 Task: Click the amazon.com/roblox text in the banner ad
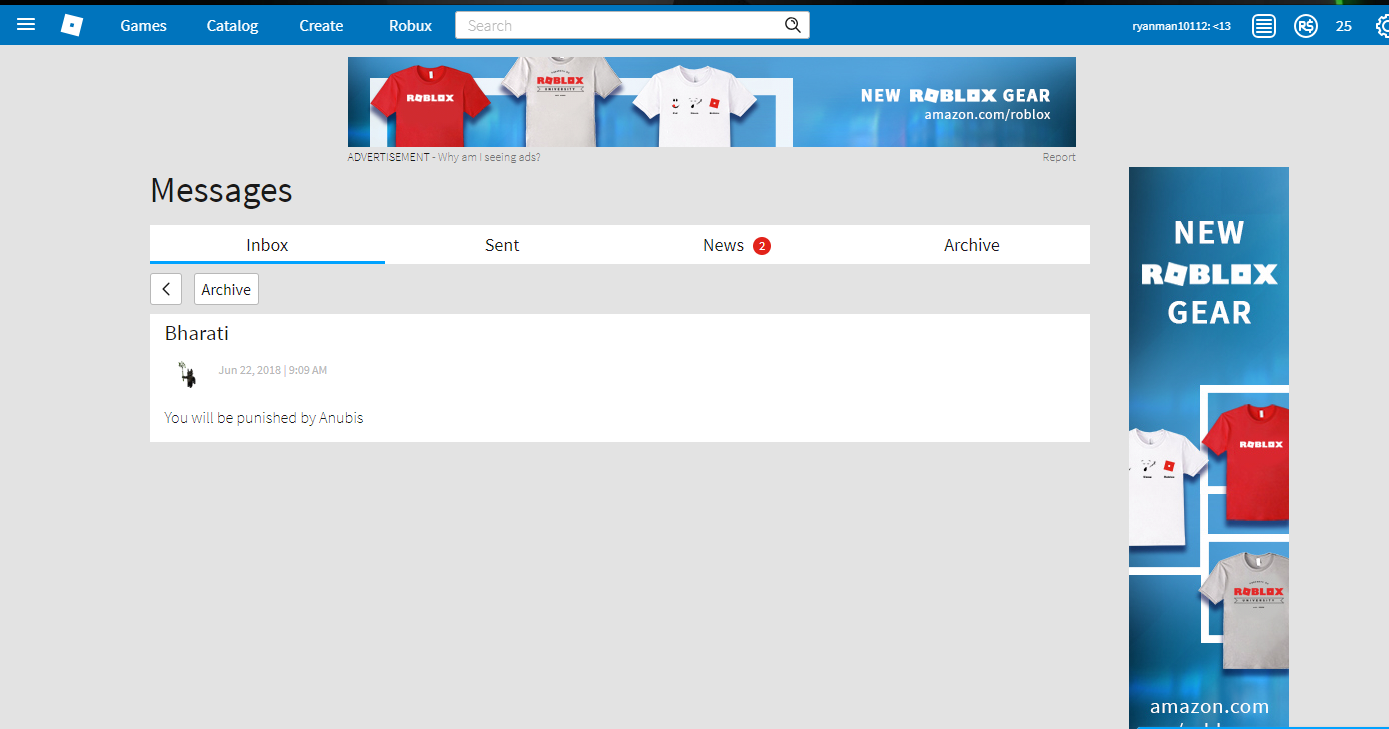(x=987, y=114)
